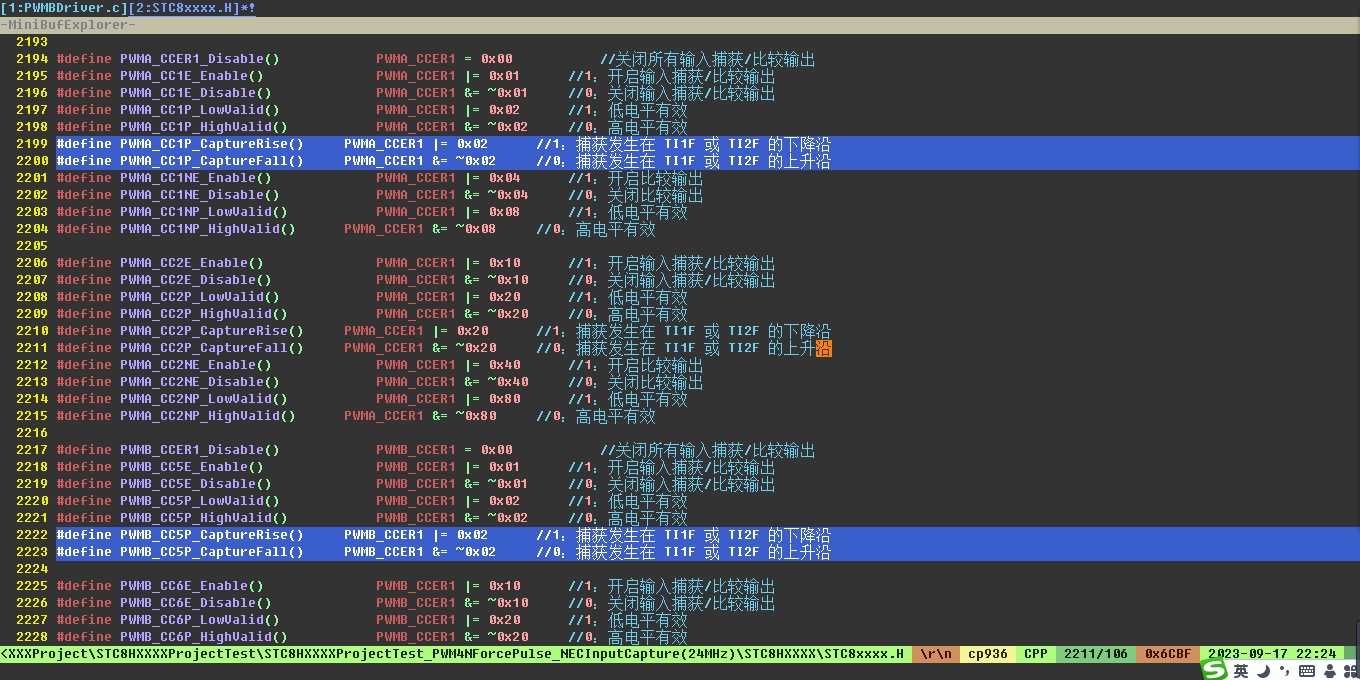Place cursor on PWMB_CCER1_Disable() macro name
This screenshot has height=680, width=1360.
(x=200, y=450)
